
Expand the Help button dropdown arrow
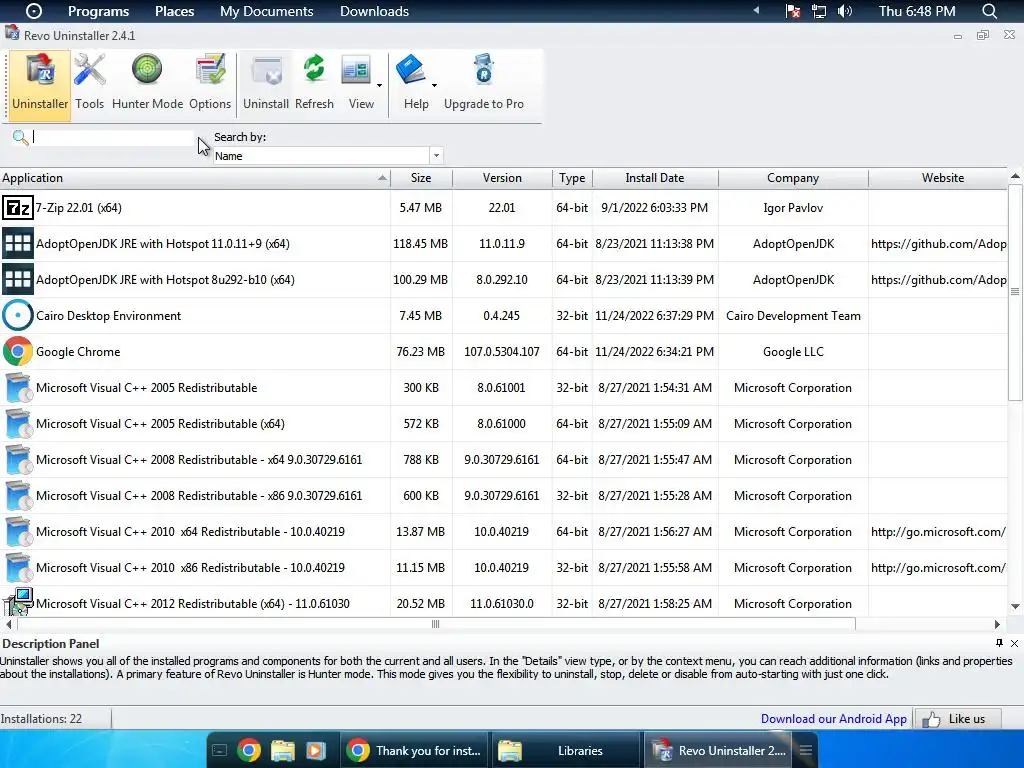click(x=434, y=86)
